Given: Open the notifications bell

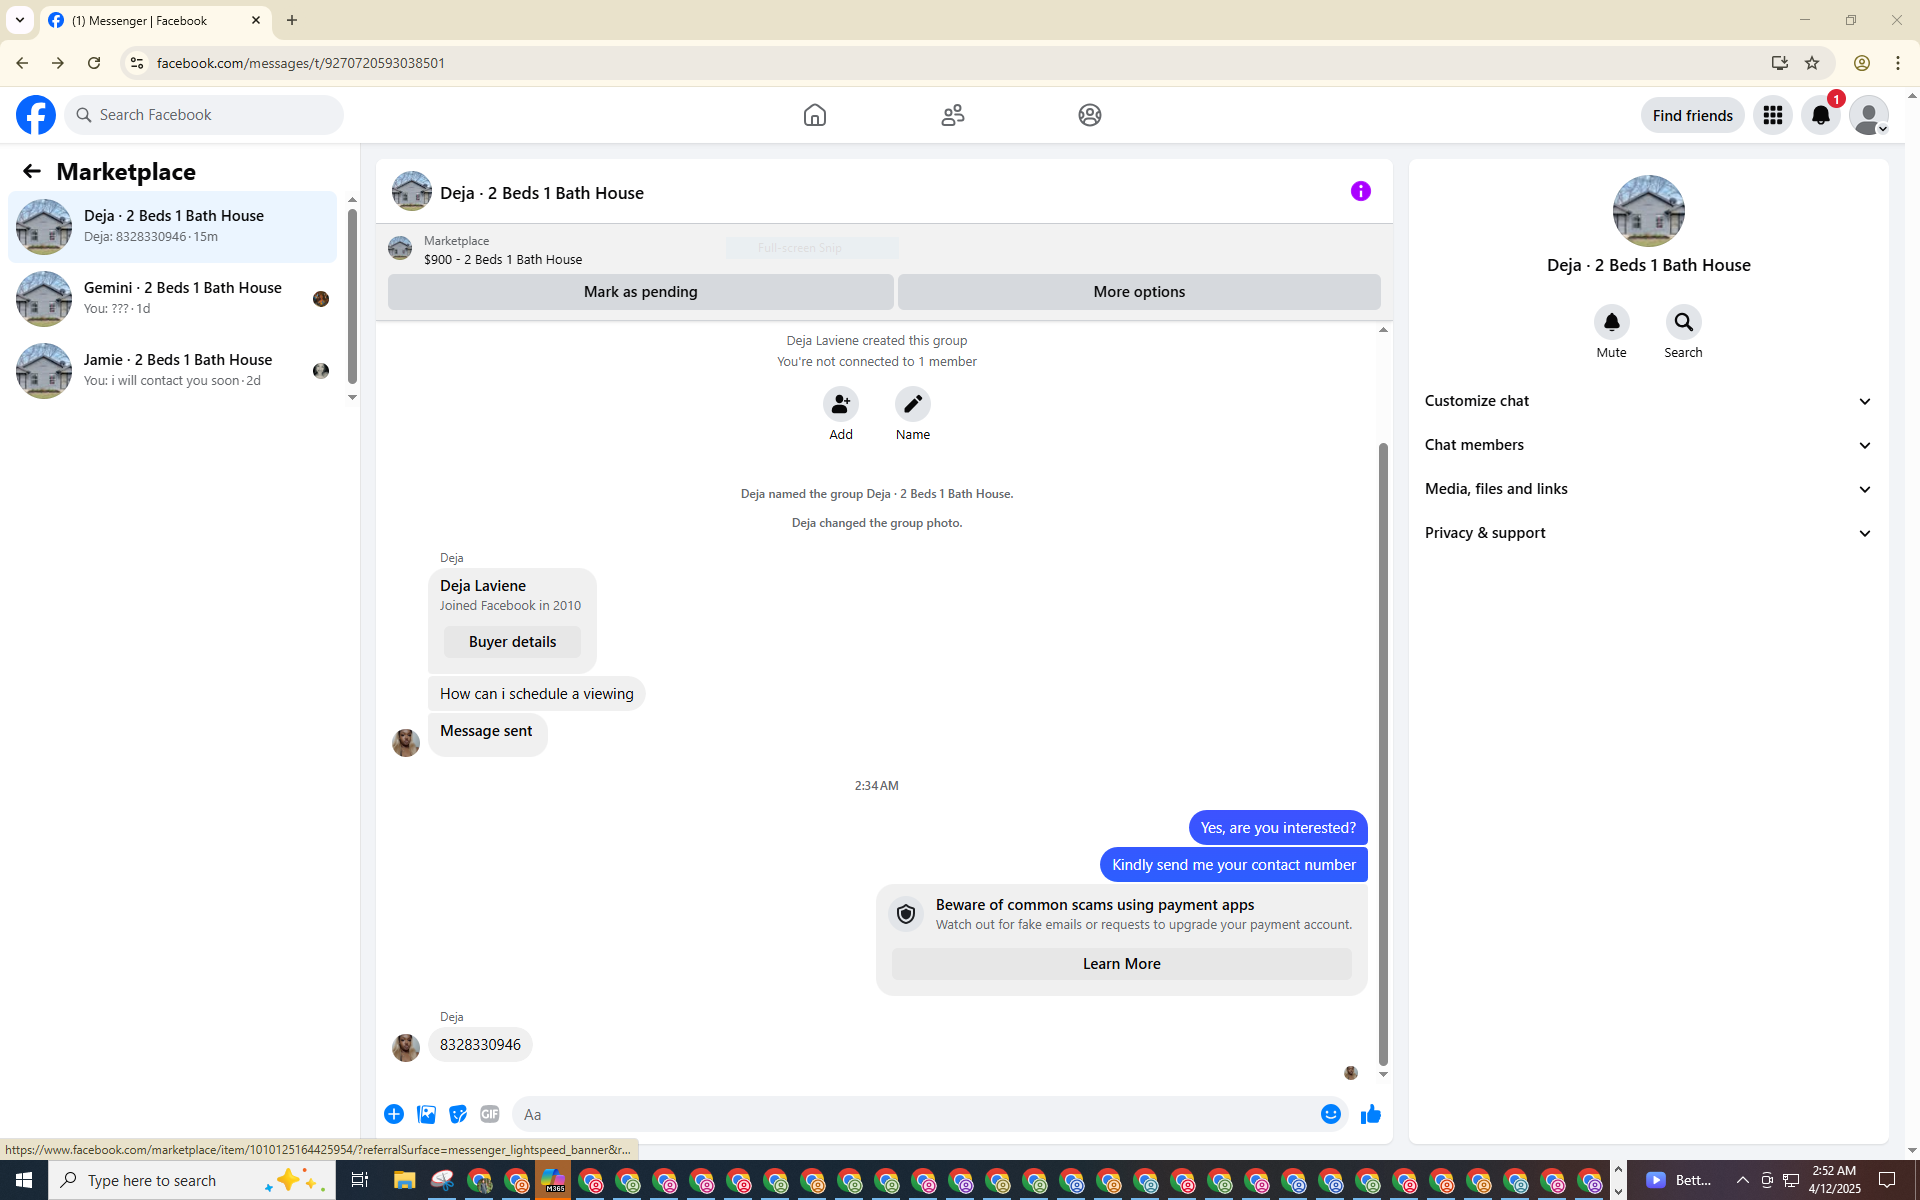Looking at the screenshot, I should coord(1821,115).
